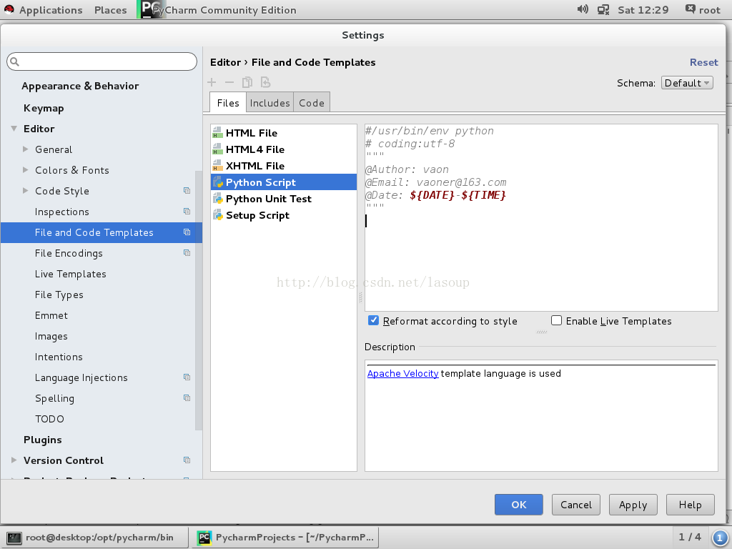Image resolution: width=732 pixels, height=549 pixels.
Task: Select the XHTML File template icon
Action: [x=218, y=166]
